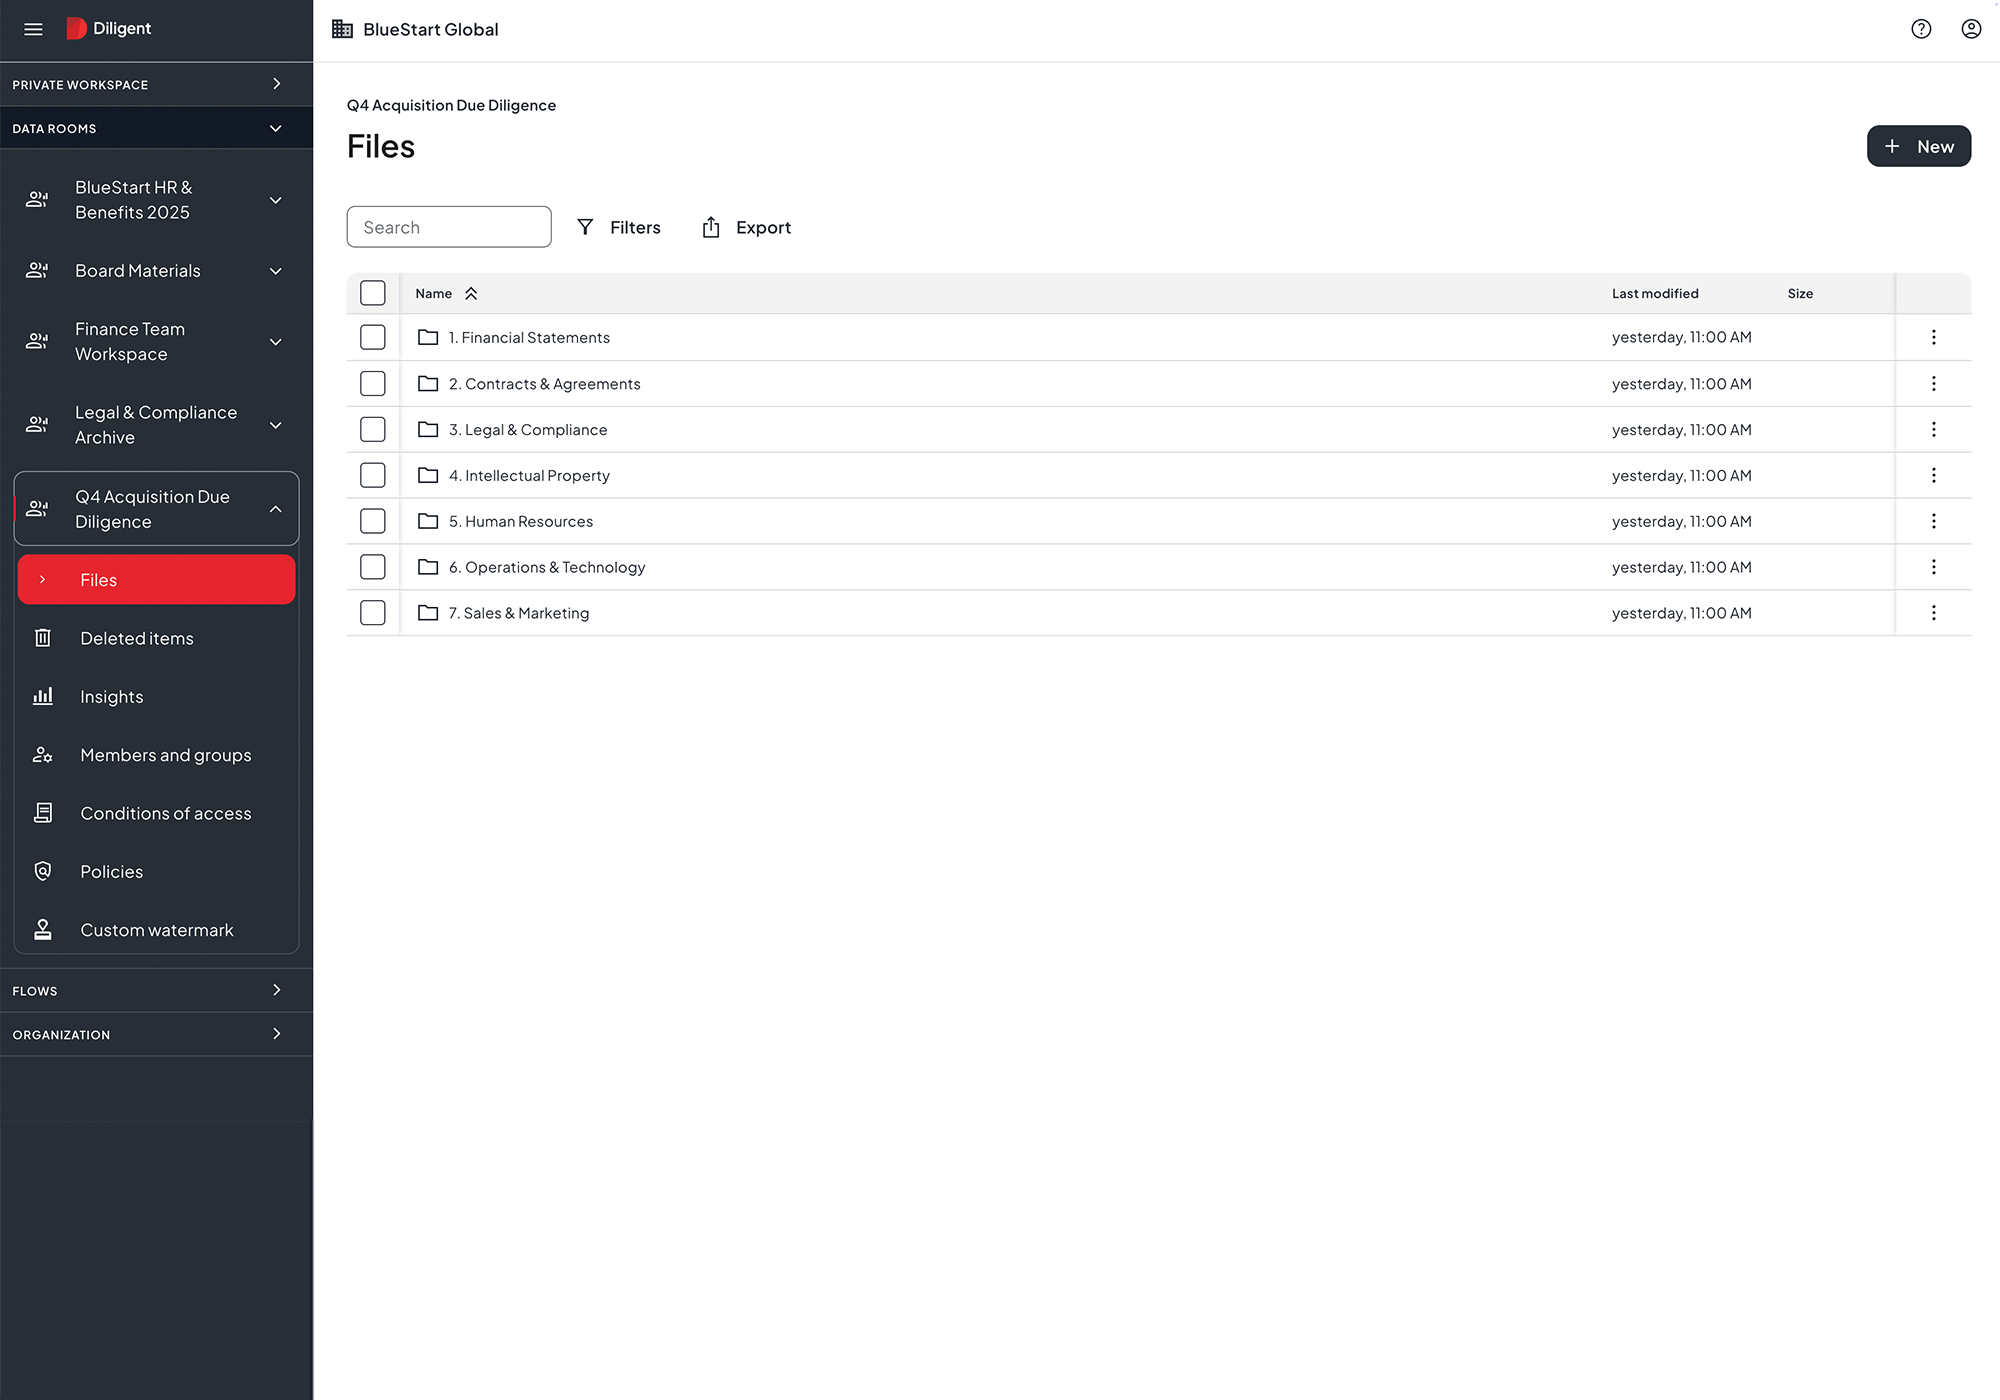
Task: Open more options for 6. Operations & Technology
Action: (1933, 567)
